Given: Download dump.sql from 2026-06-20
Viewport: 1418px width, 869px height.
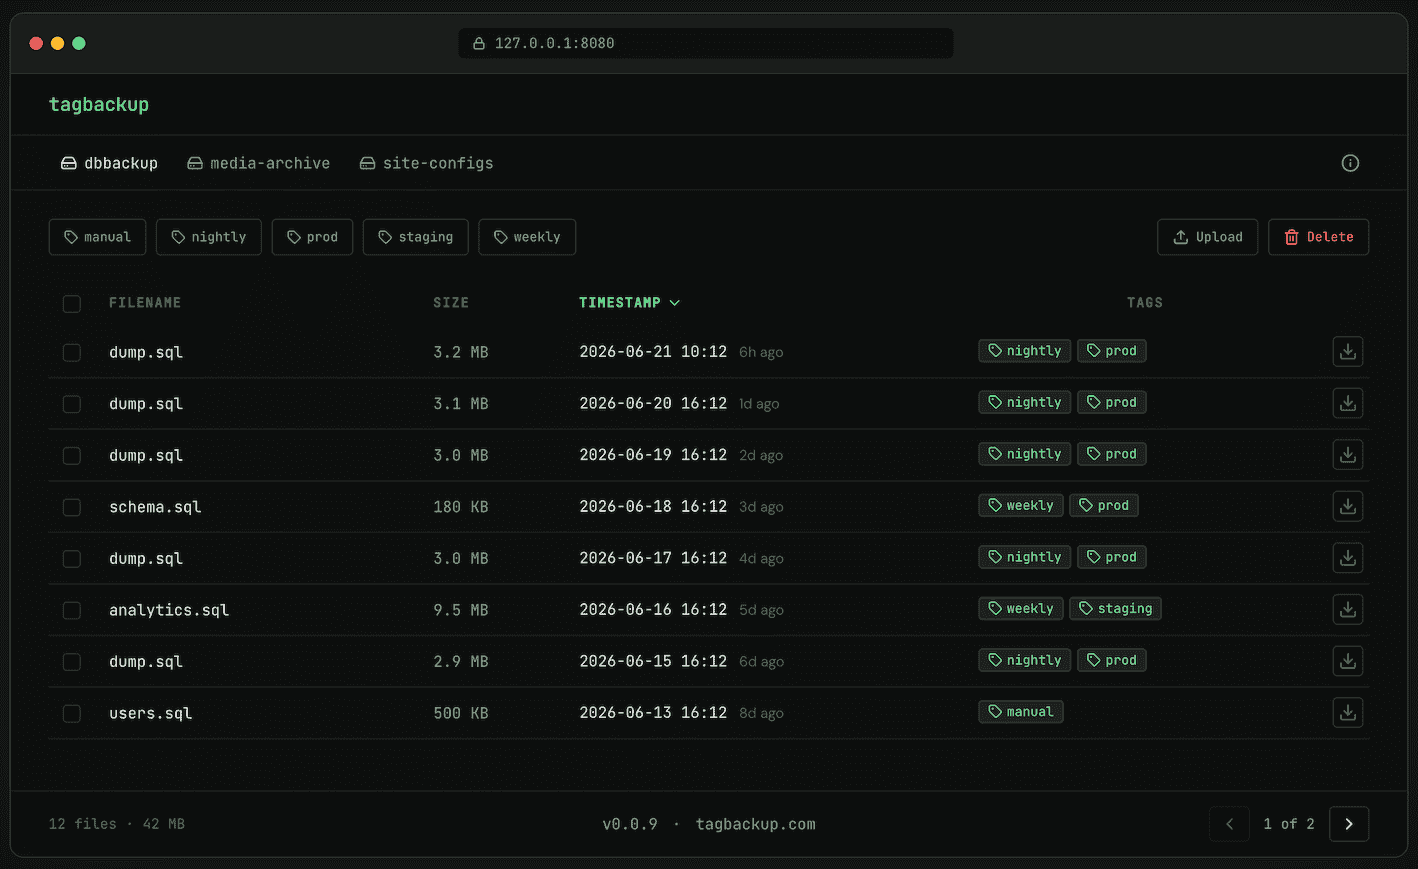Looking at the screenshot, I should [1348, 403].
